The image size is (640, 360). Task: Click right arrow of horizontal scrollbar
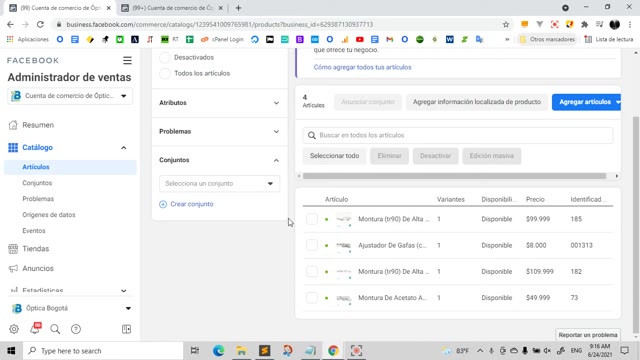[x=617, y=176]
